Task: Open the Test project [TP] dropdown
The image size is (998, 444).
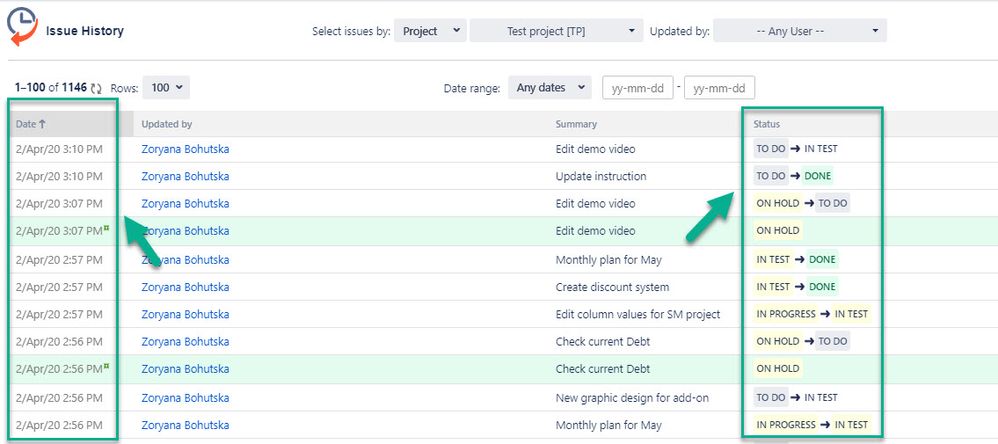Action: pos(556,31)
